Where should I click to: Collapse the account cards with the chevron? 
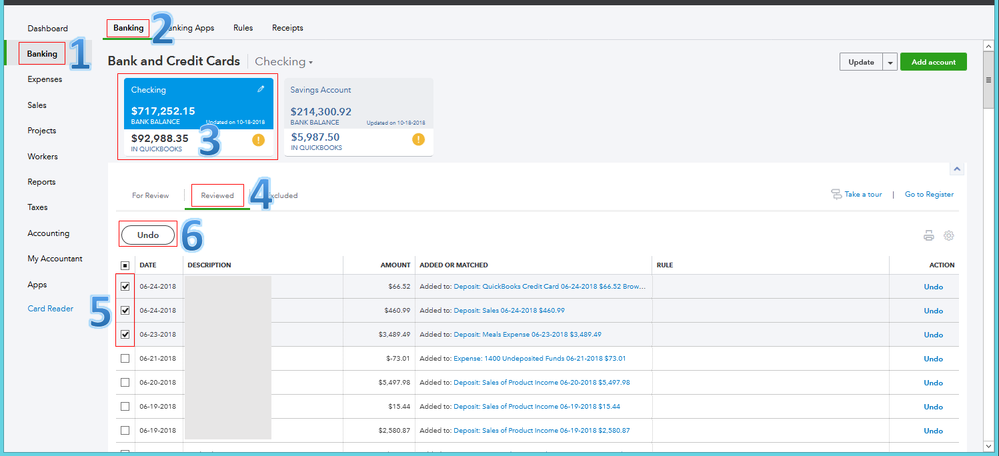[956, 170]
